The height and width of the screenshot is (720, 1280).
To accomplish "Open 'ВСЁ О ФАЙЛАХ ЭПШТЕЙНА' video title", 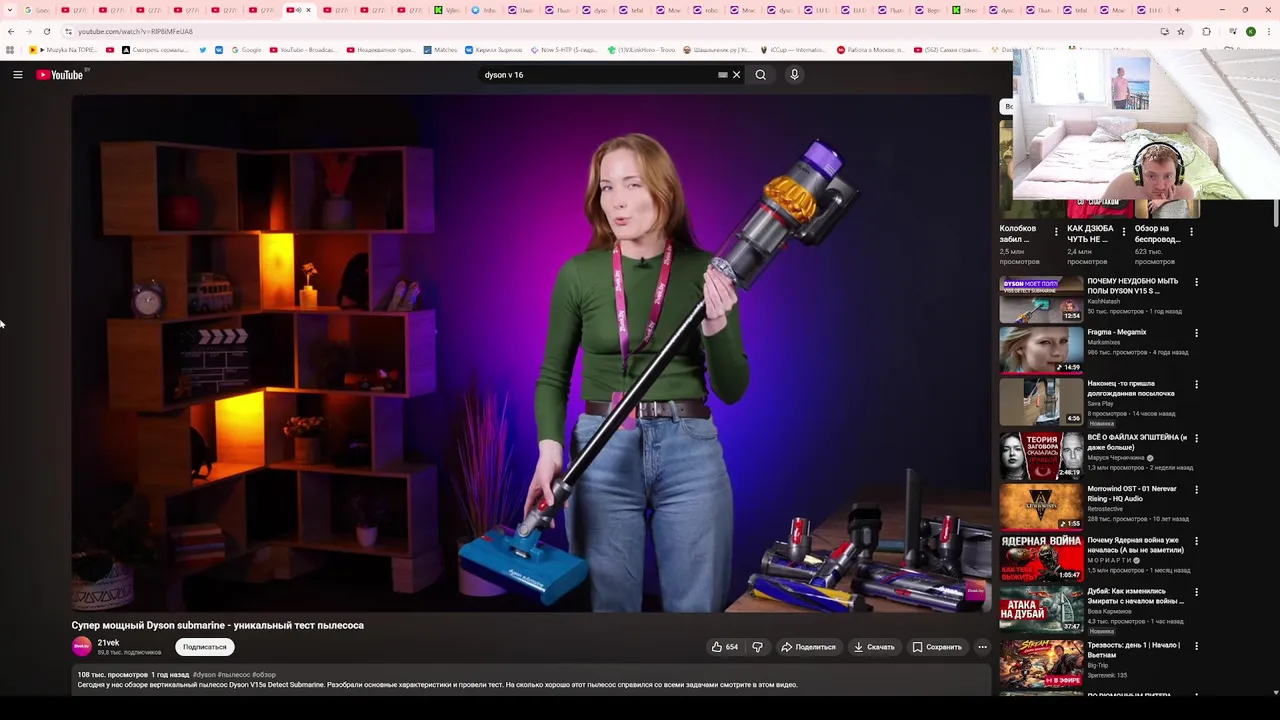I will coord(1137,442).
